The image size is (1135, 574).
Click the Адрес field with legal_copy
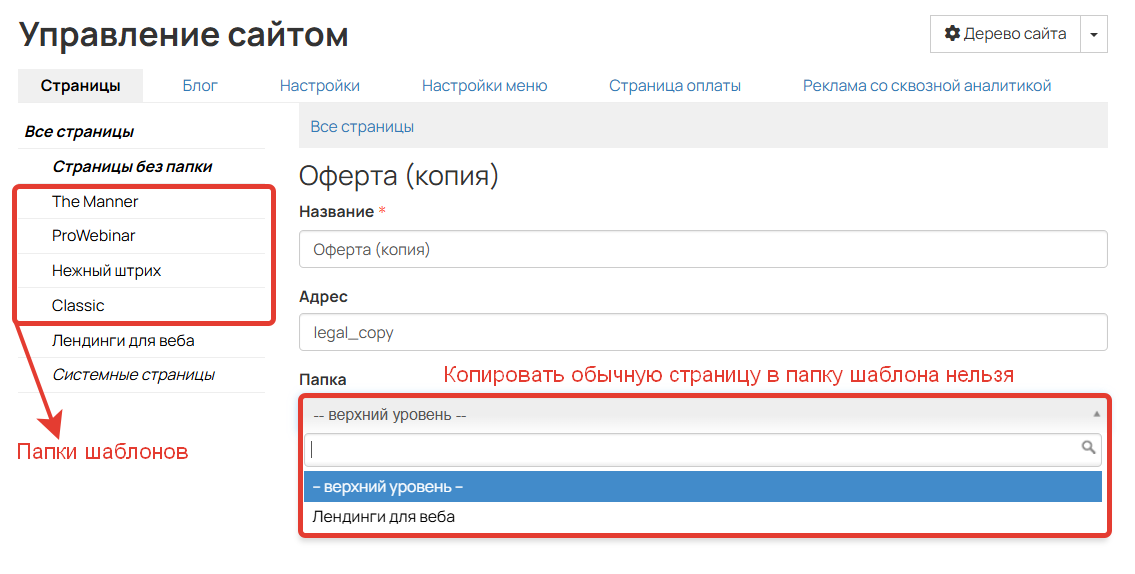tap(703, 332)
